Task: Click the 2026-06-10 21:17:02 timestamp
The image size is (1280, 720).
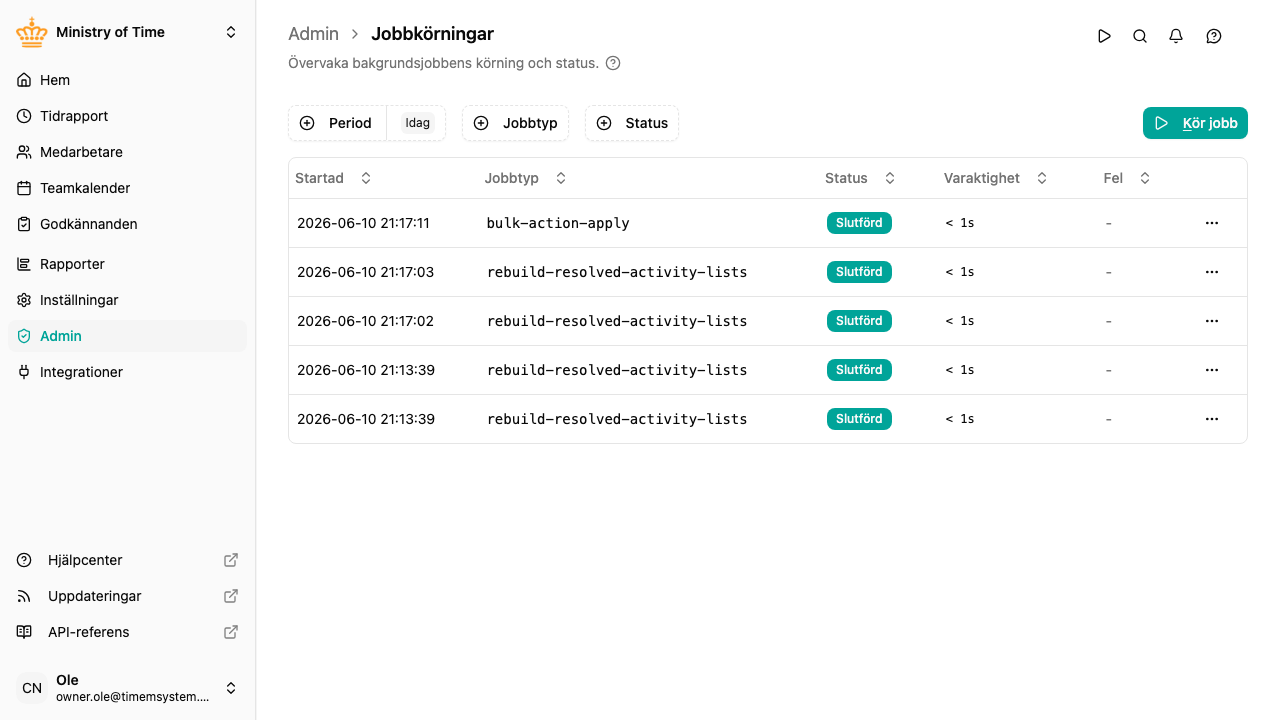Action: tap(366, 321)
